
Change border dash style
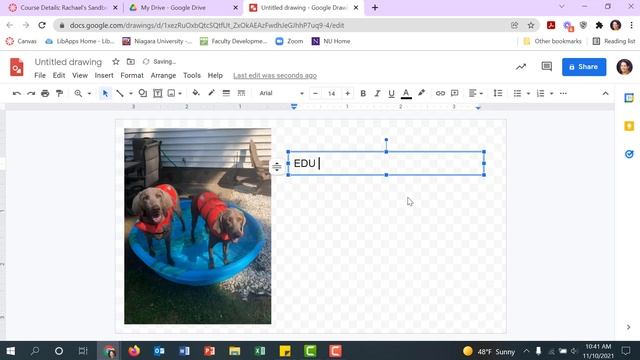(241, 93)
